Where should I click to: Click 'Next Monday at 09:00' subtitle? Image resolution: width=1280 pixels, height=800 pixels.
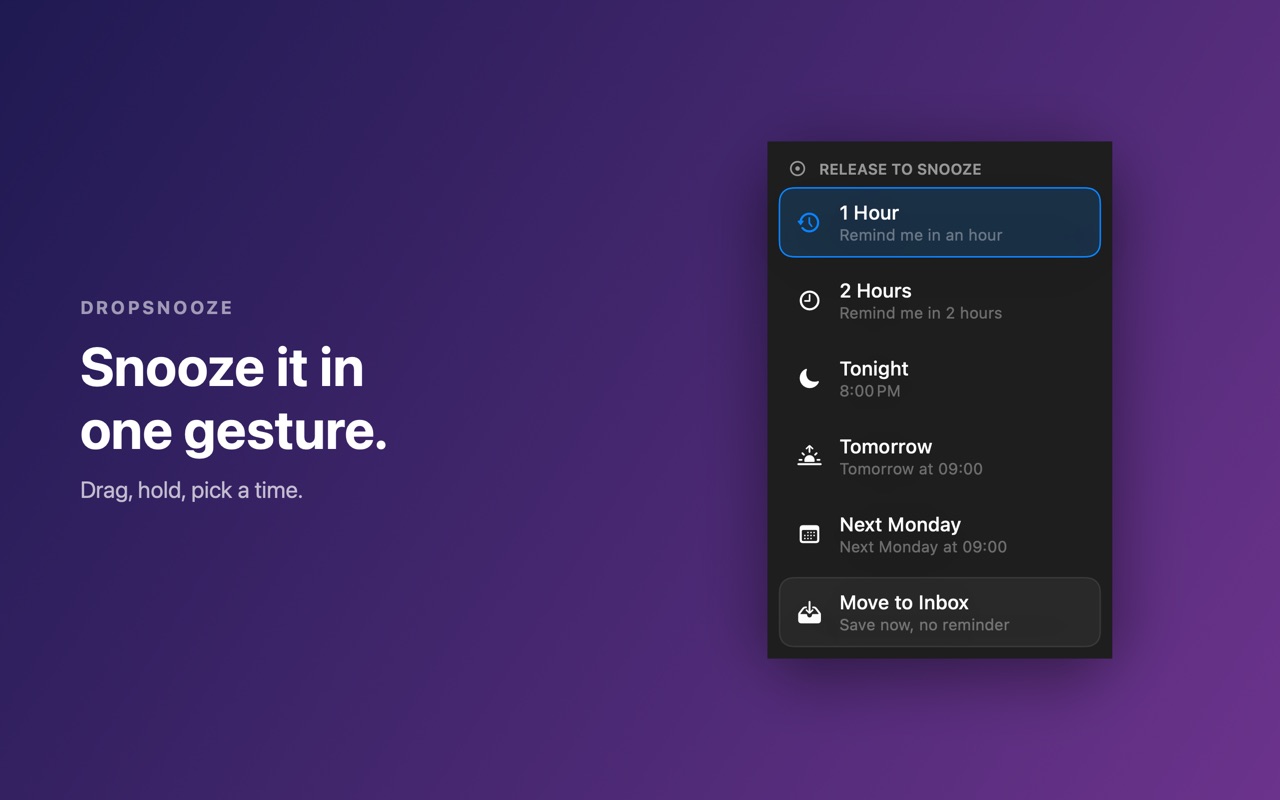[x=923, y=547]
